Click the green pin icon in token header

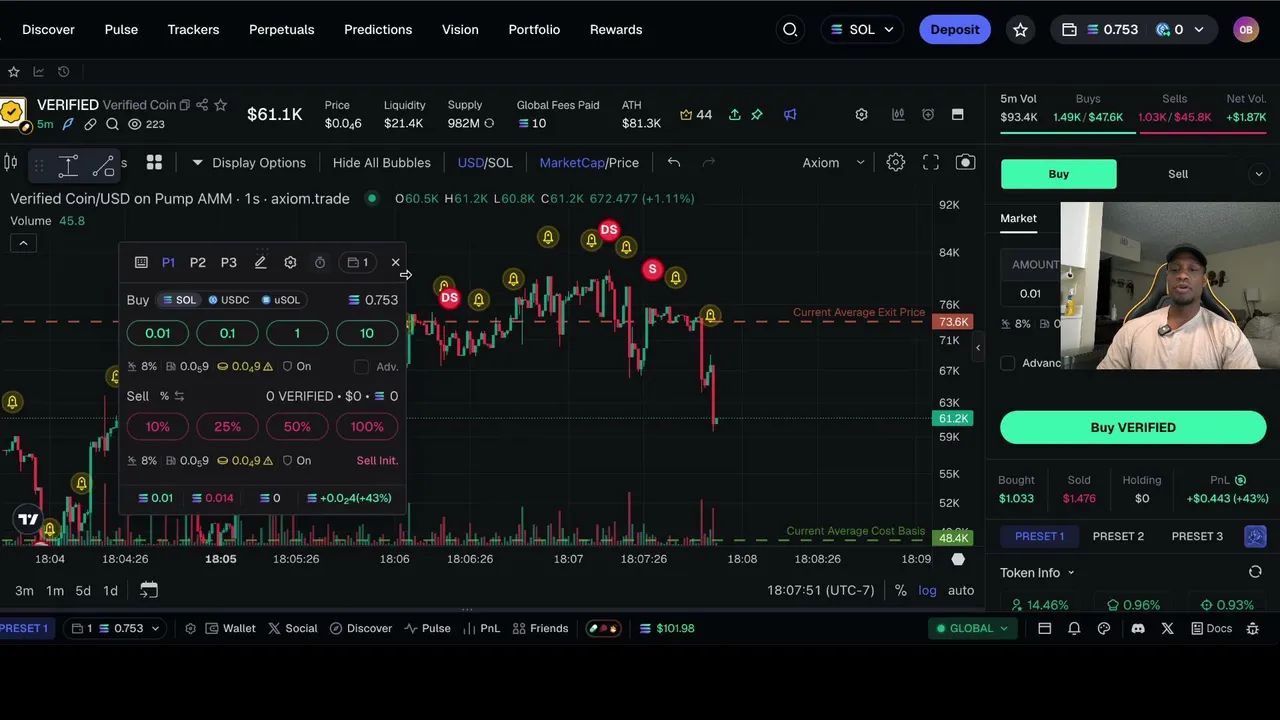click(x=757, y=115)
